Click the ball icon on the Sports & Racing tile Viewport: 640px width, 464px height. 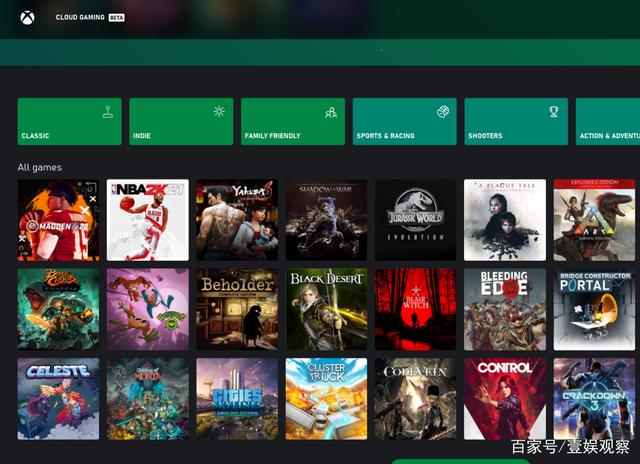click(443, 111)
